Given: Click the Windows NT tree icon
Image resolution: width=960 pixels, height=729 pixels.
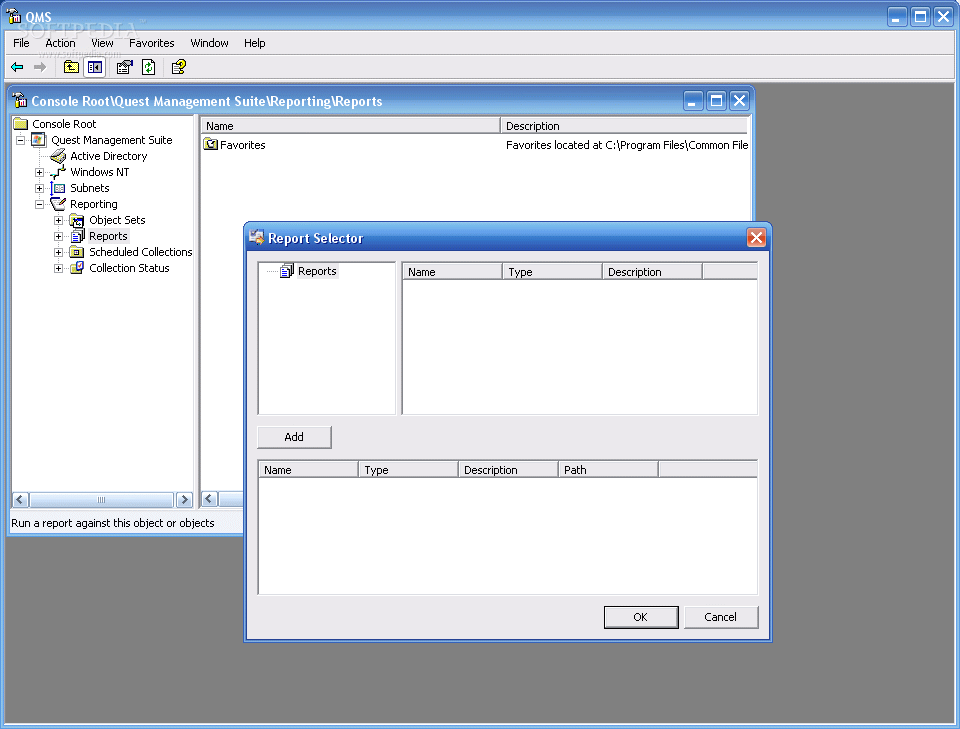Looking at the screenshot, I should pyautogui.click(x=58, y=172).
